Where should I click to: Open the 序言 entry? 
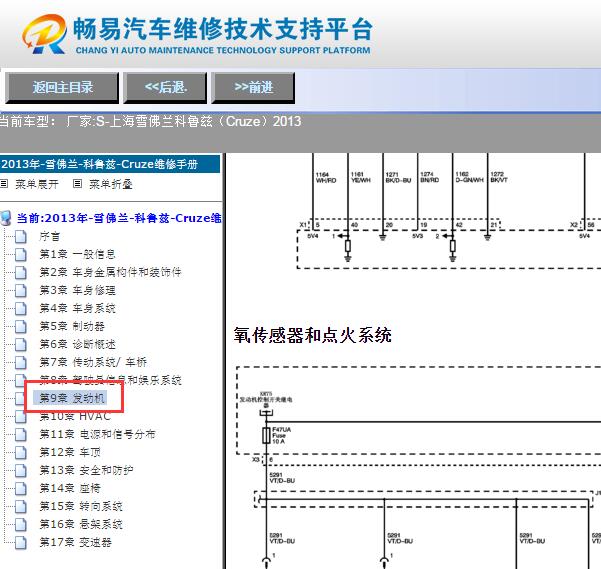point(49,236)
